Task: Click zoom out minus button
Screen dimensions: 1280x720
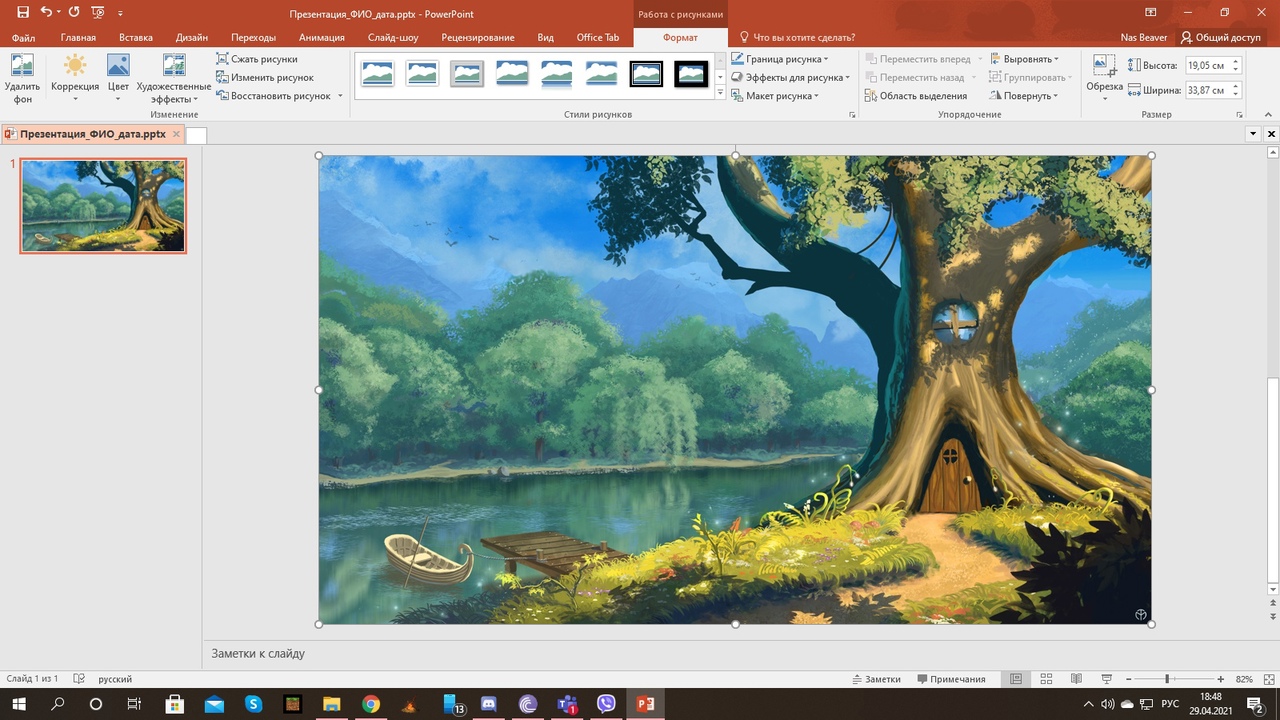Action: coord(1127,679)
